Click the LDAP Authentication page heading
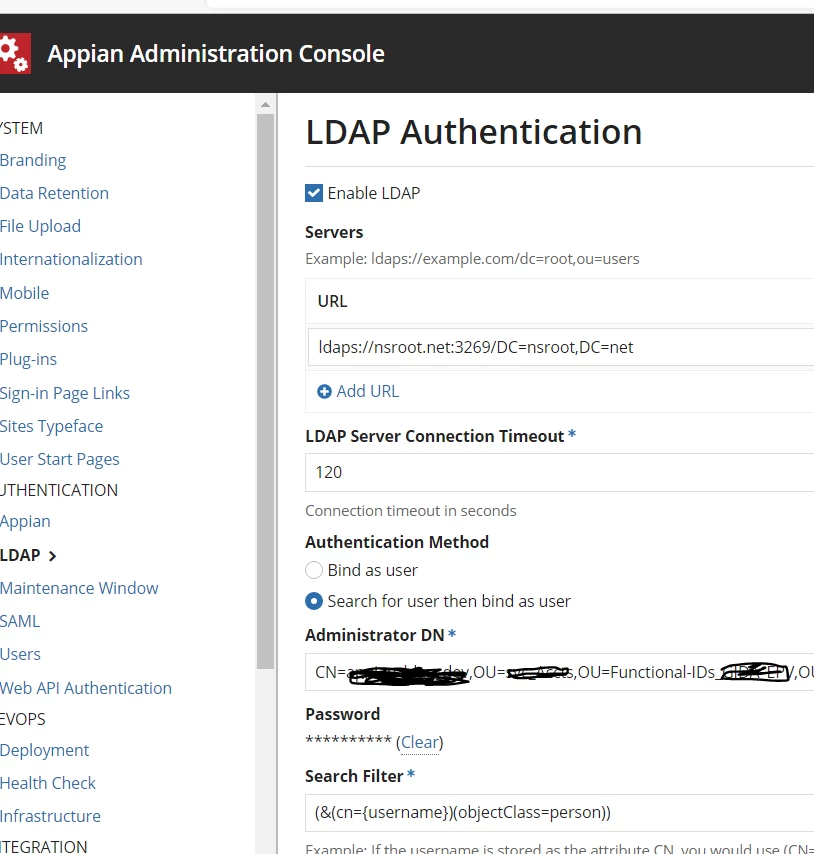The image size is (814, 854). (474, 132)
